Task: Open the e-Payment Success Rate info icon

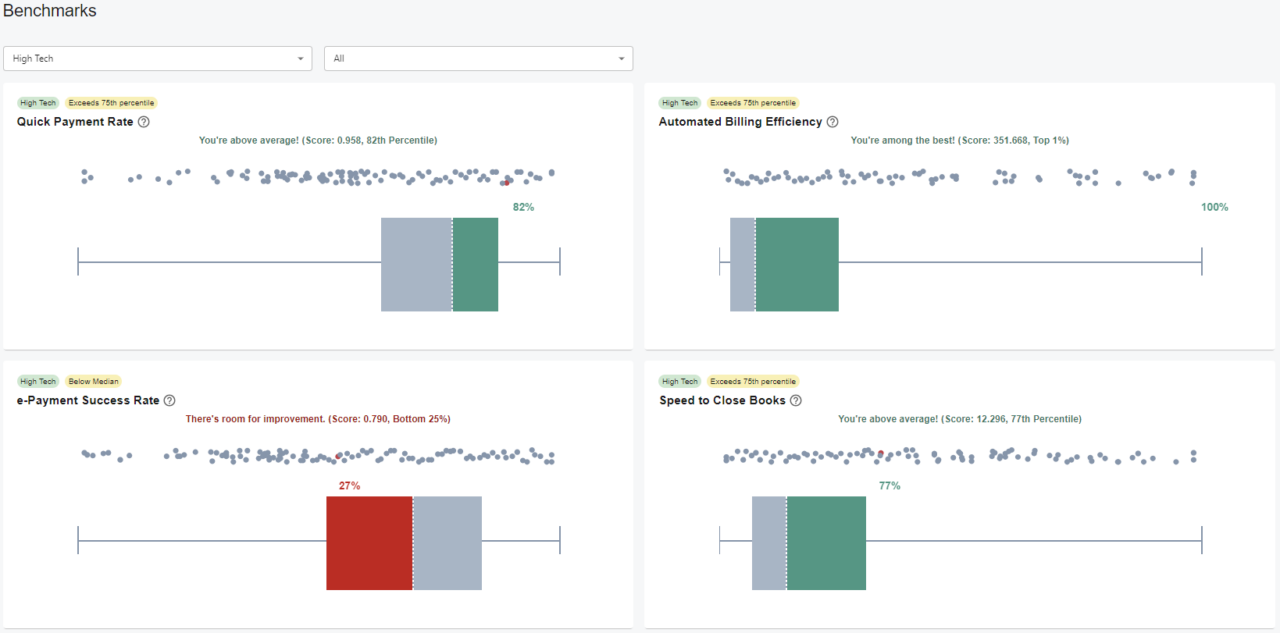Action: (x=169, y=400)
